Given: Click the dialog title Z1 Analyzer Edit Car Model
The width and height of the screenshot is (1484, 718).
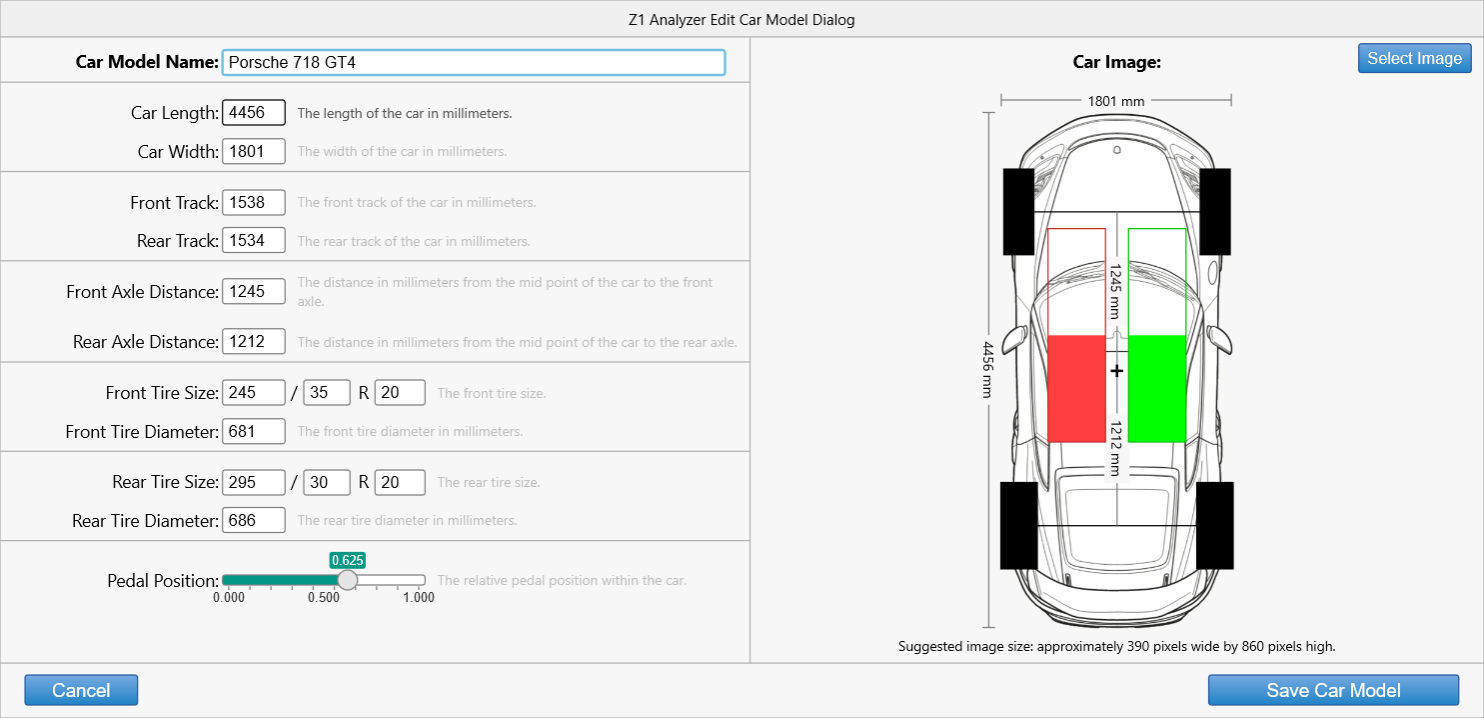Looking at the screenshot, I should (x=741, y=19).
